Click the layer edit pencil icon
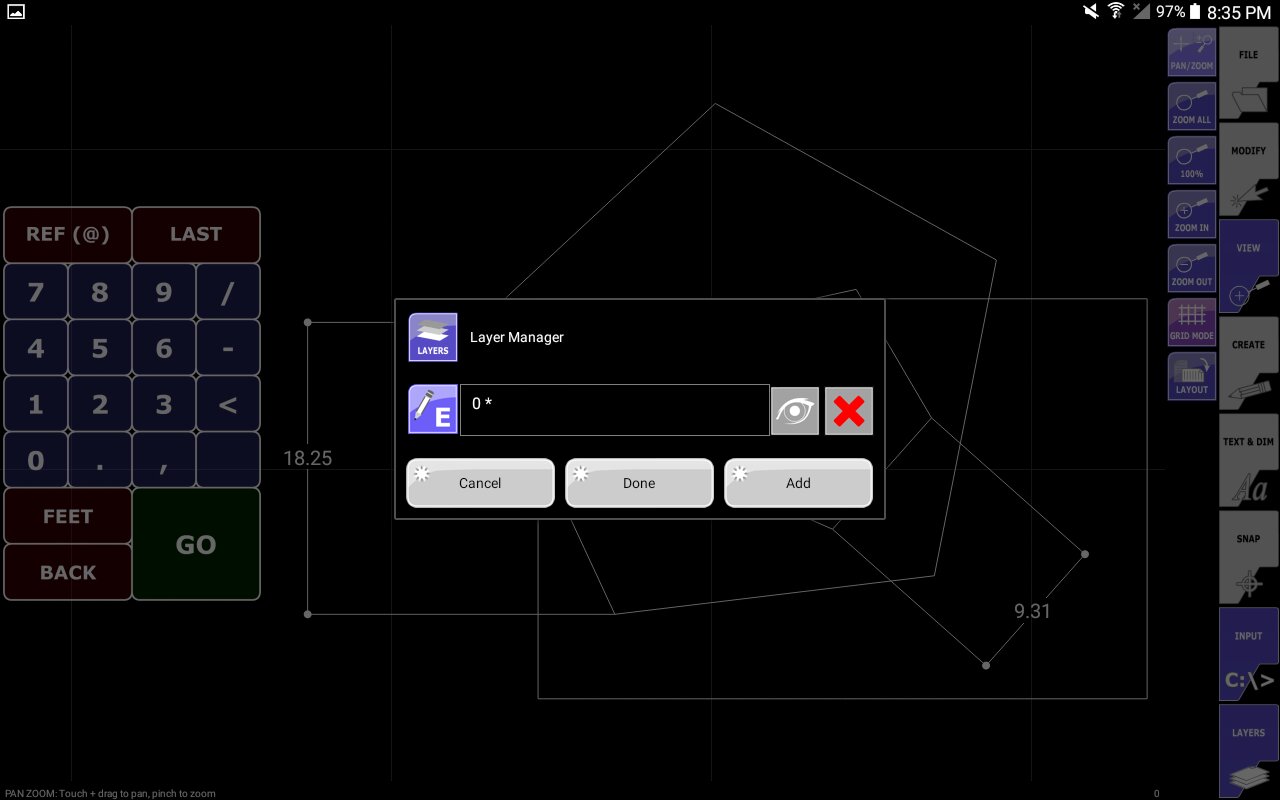Viewport: 1280px width, 800px height. point(433,409)
